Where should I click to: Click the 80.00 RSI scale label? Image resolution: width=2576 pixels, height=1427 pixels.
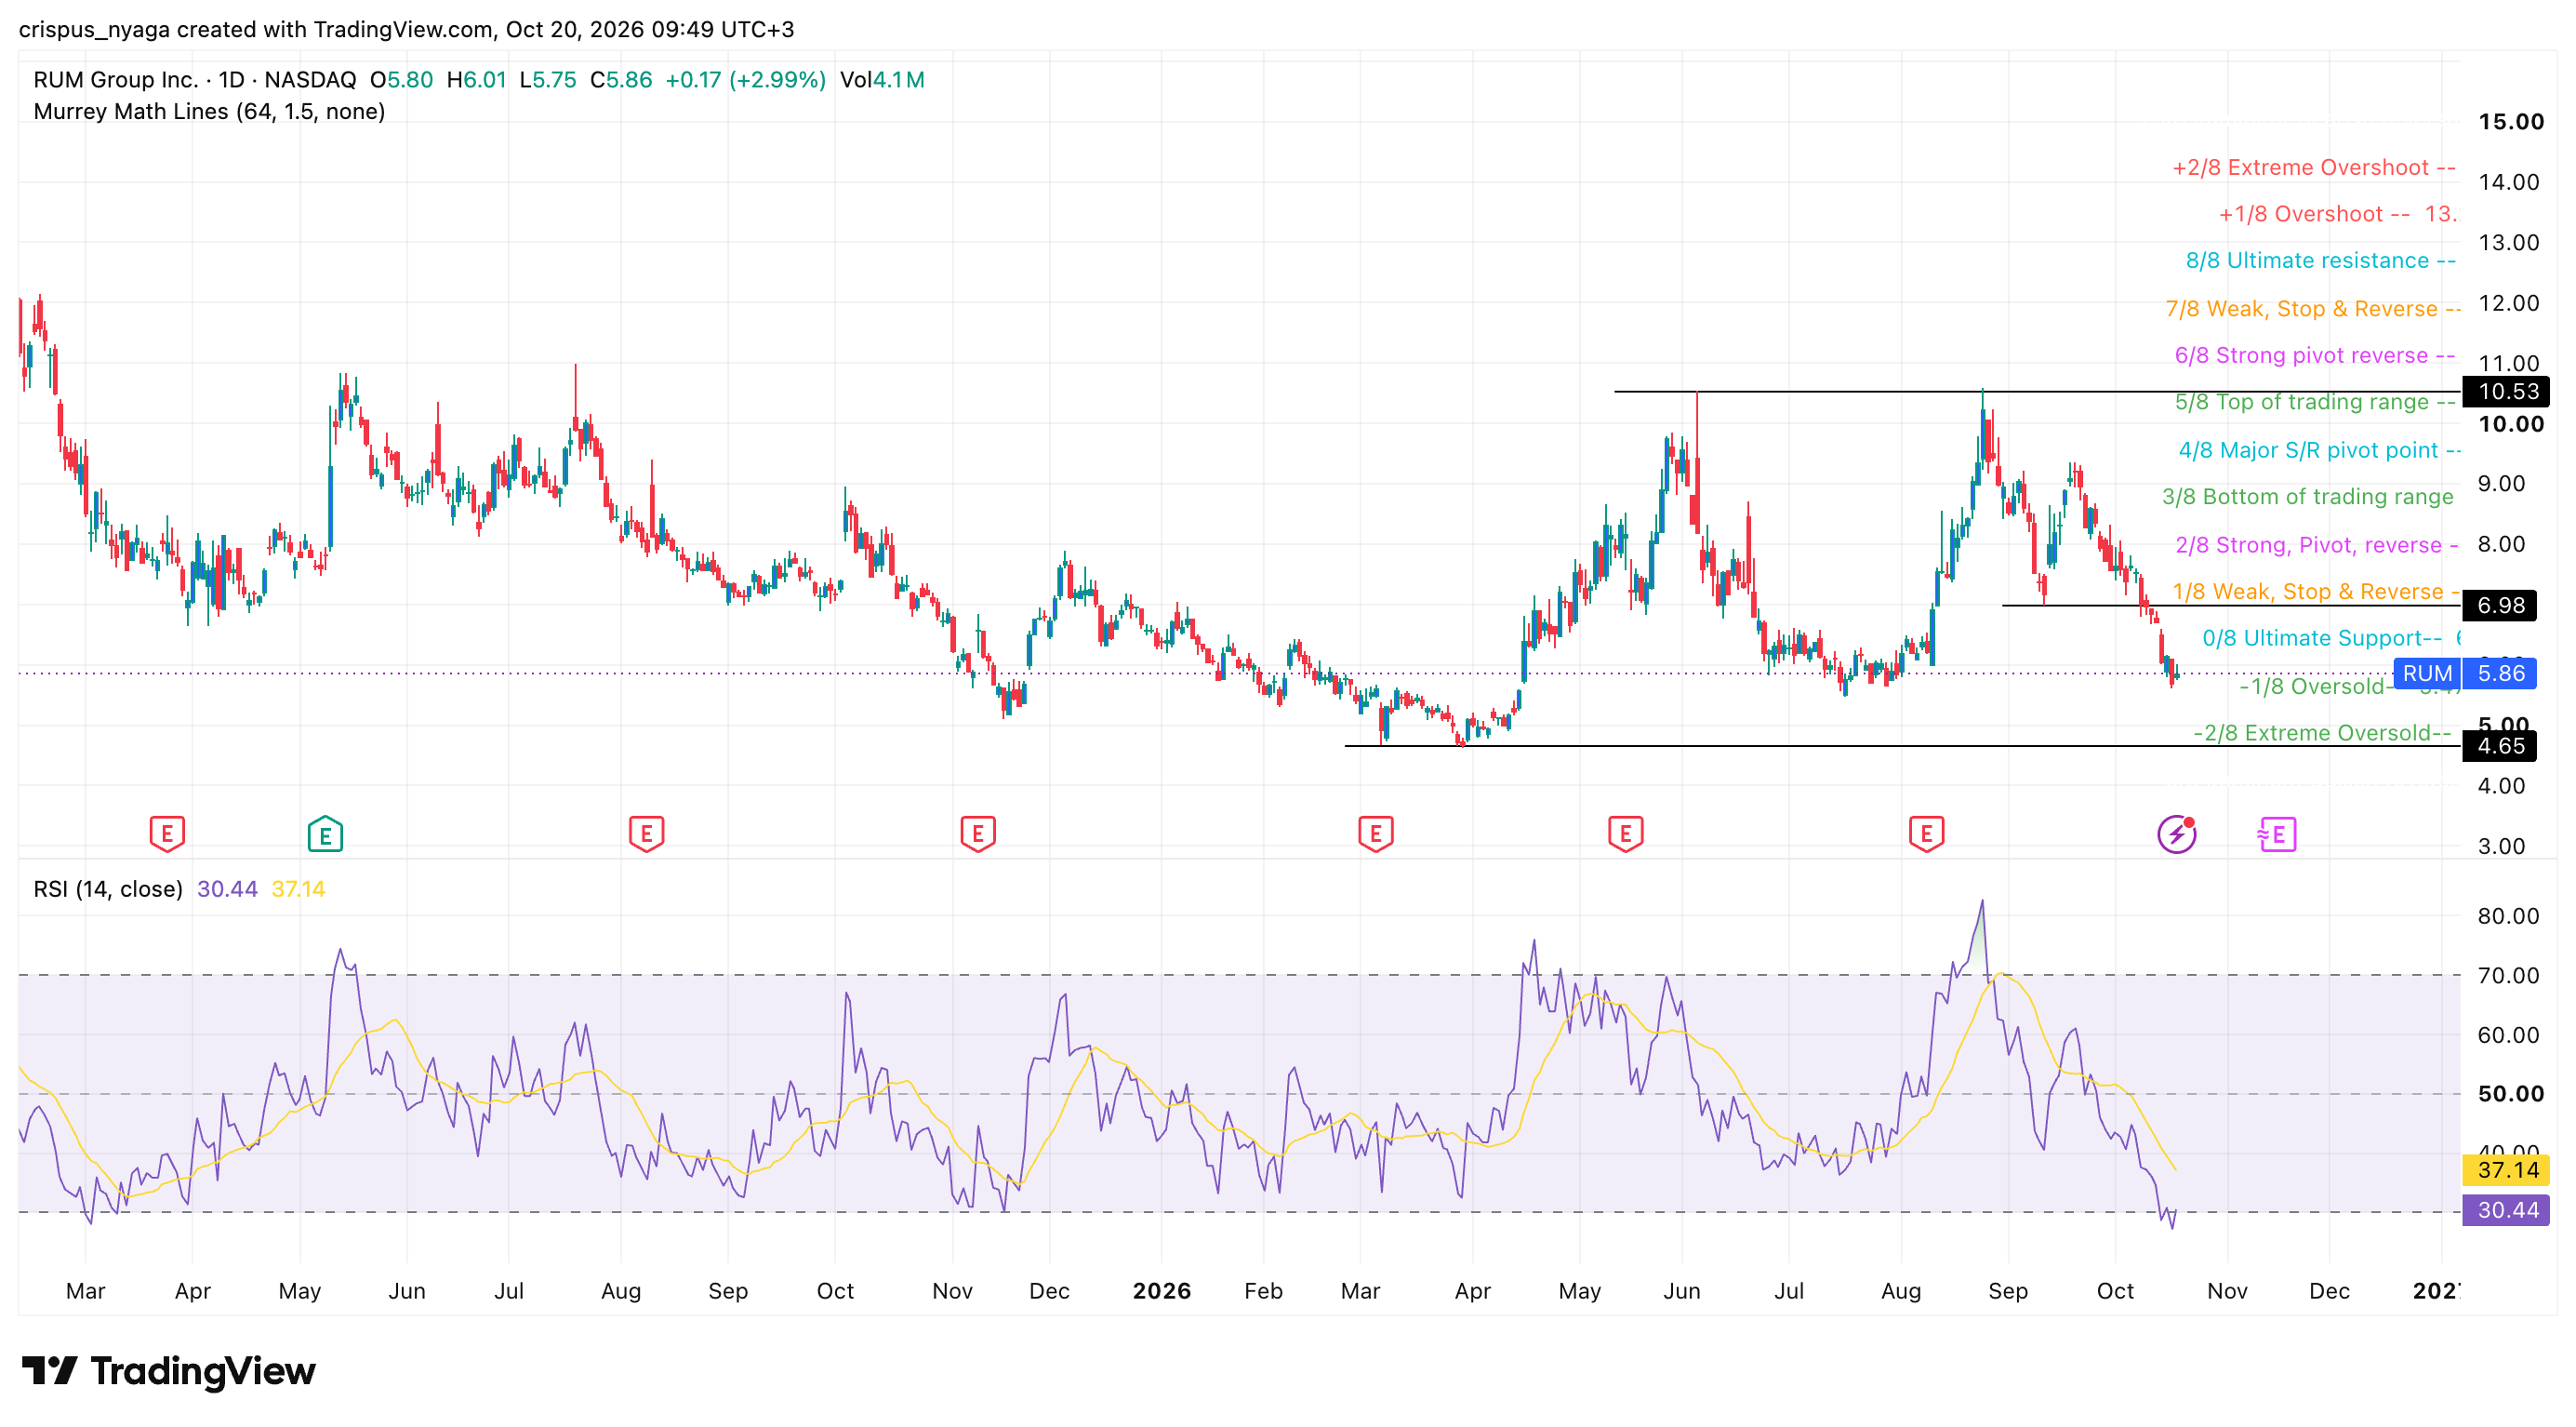(2508, 916)
